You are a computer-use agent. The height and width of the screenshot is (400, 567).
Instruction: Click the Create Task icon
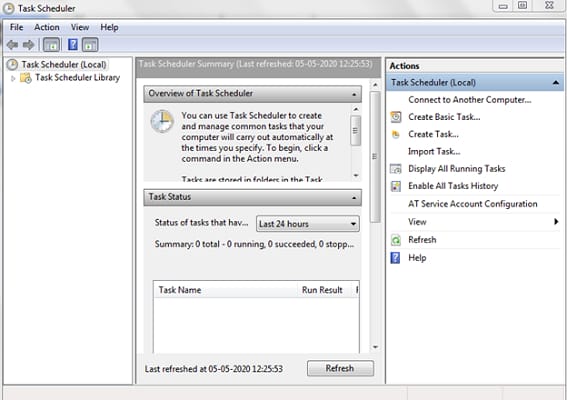(396, 135)
